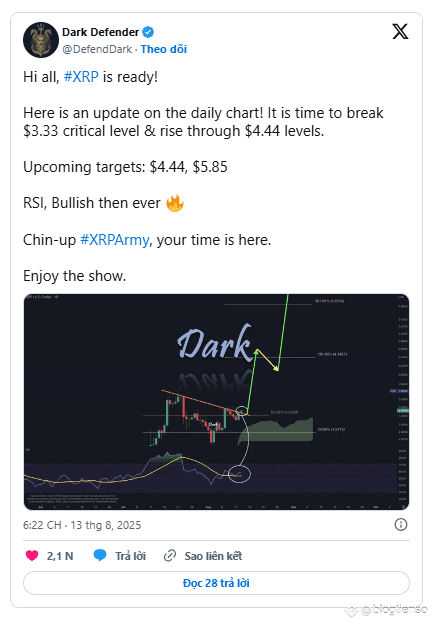Click the circled RSI indicator on chart
This screenshot has height=627, width=435.
coord(239,474)
